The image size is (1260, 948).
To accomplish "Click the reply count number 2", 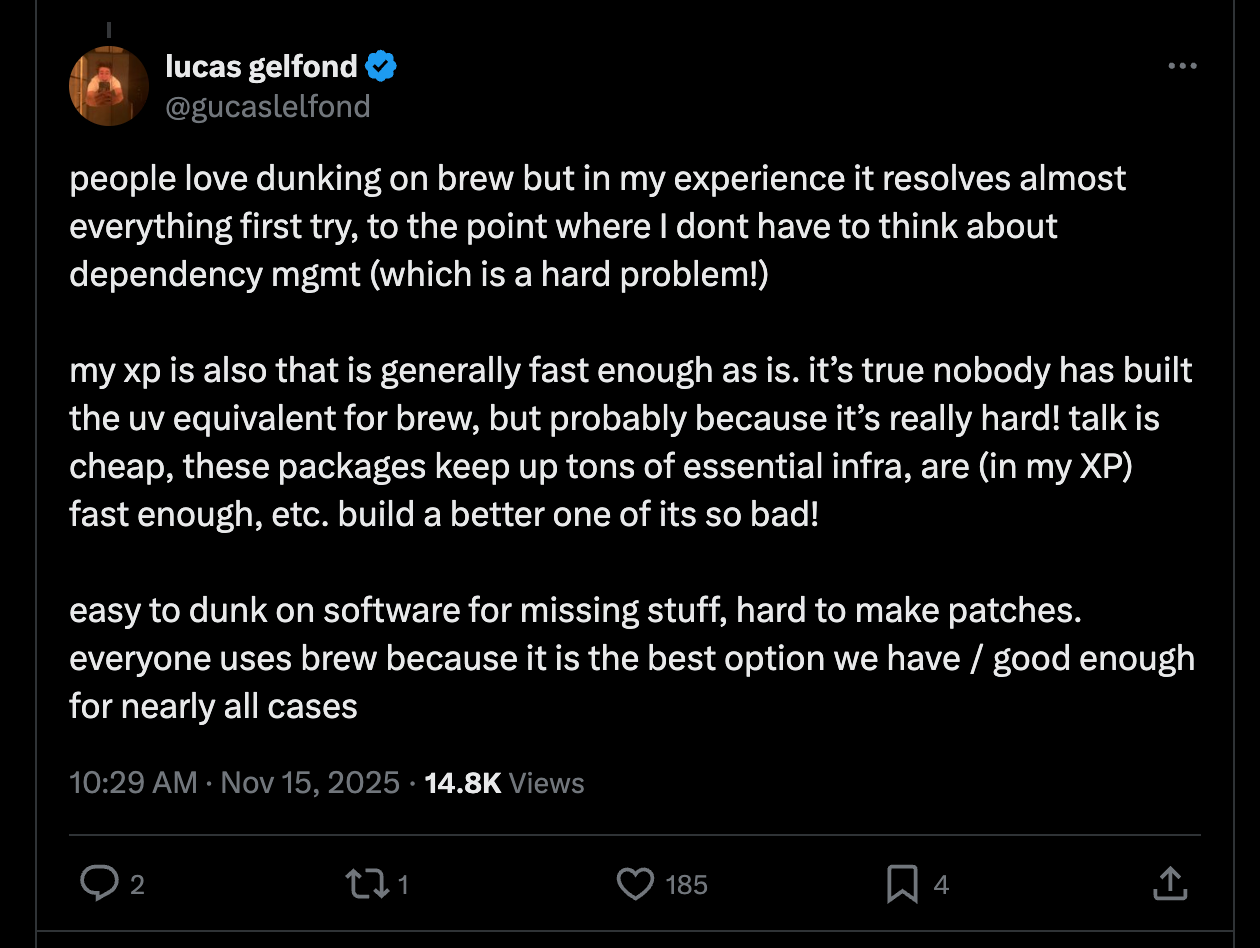I will point(137,885).
